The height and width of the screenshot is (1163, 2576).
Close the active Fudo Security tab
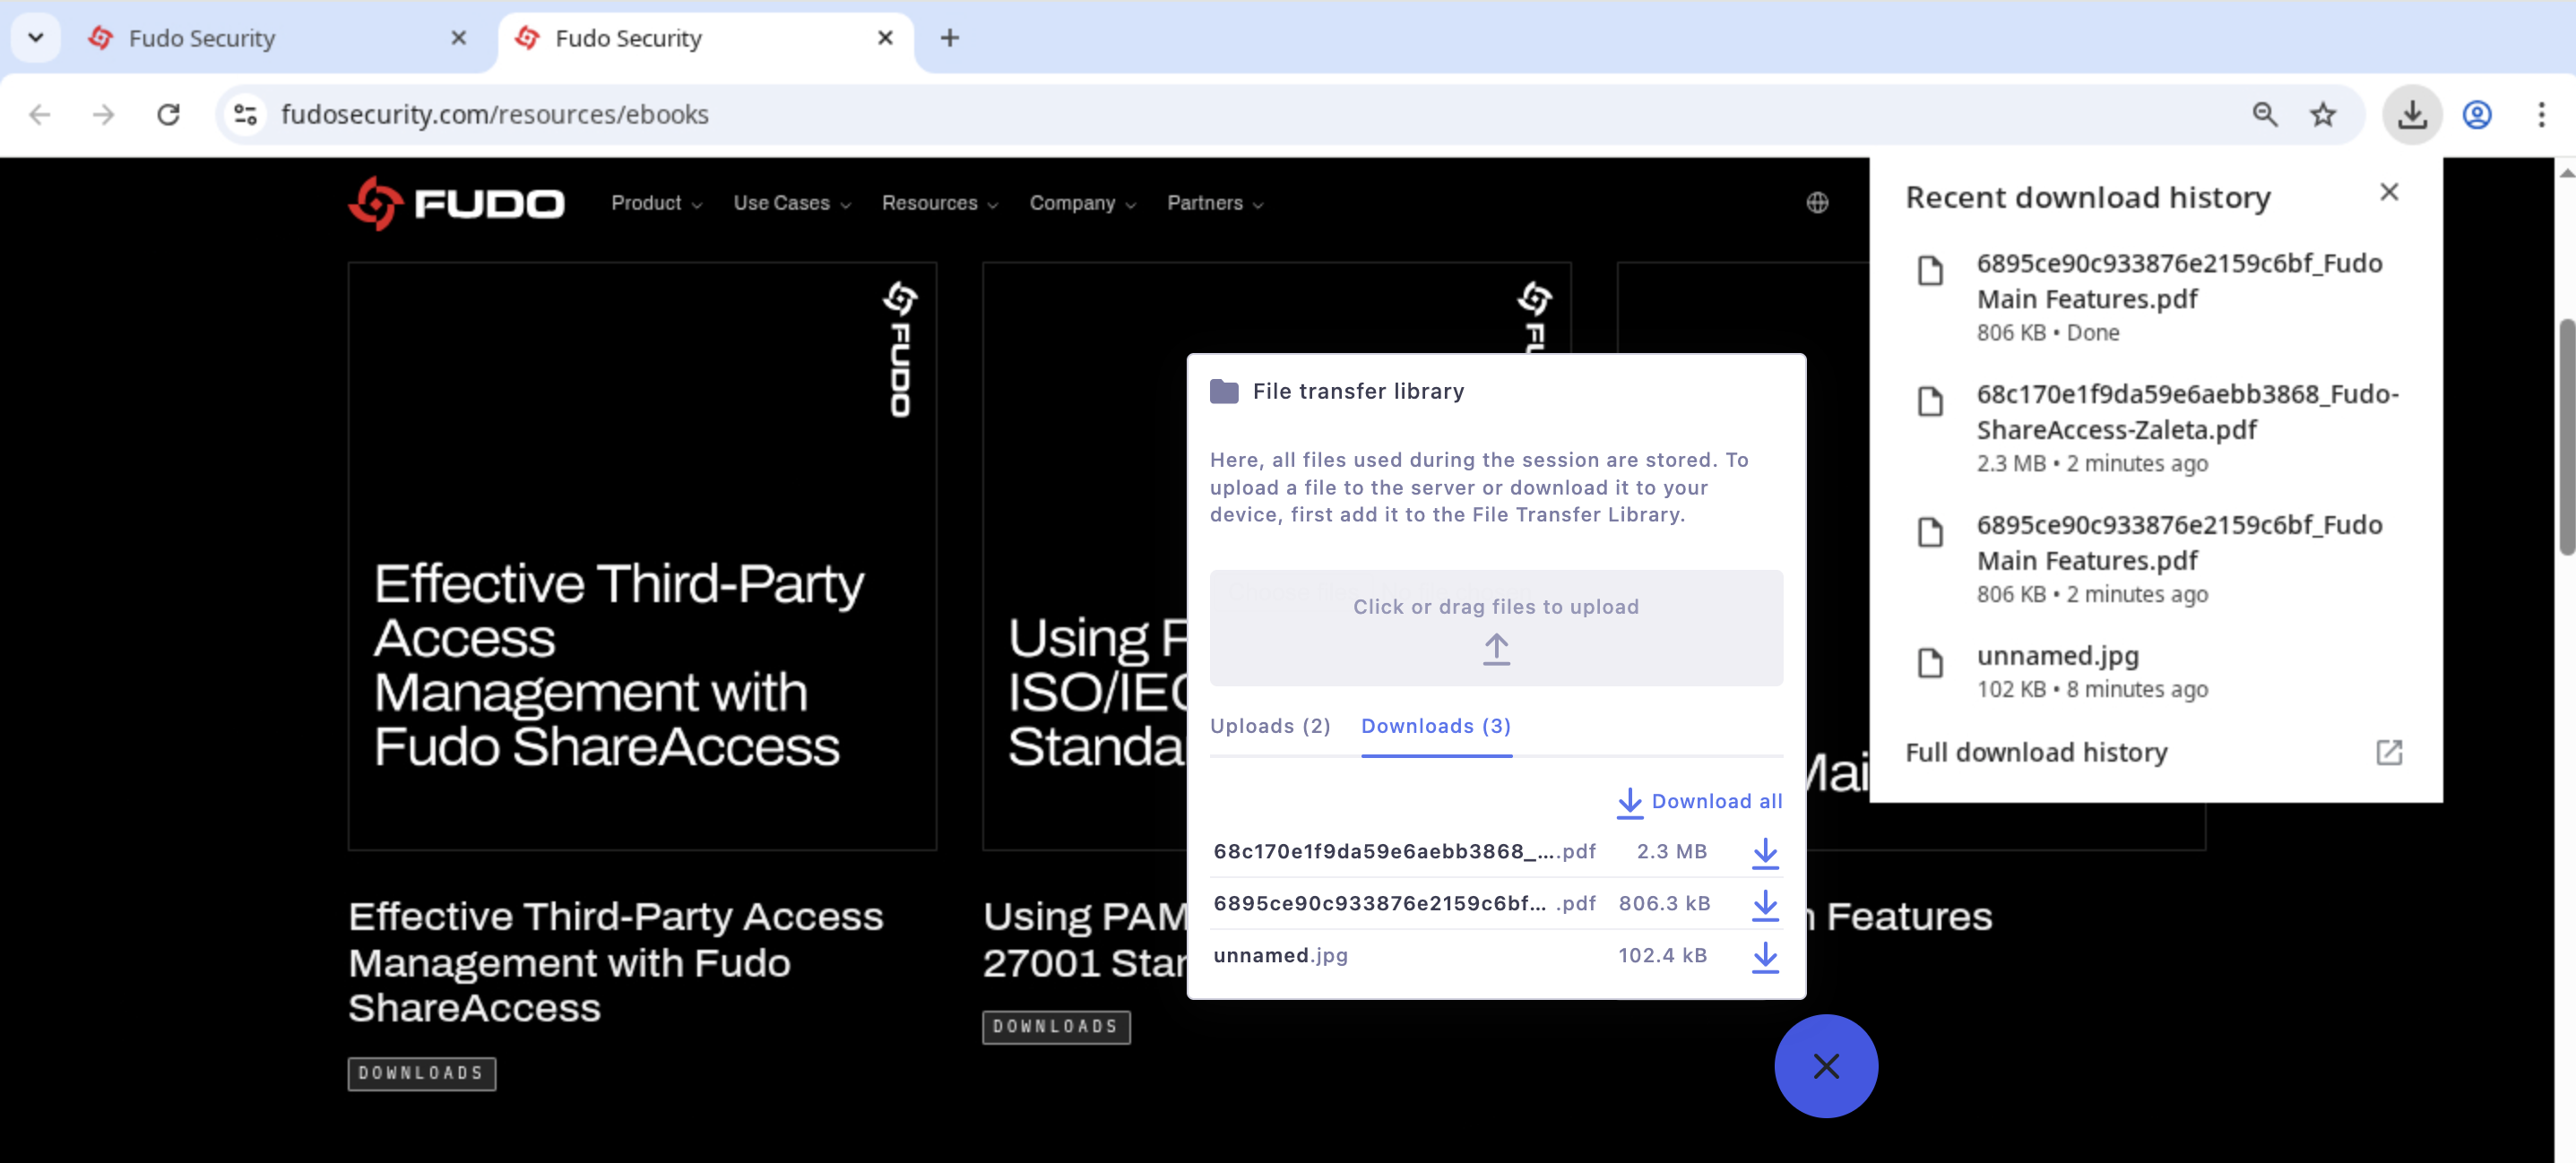coord(885,38)
